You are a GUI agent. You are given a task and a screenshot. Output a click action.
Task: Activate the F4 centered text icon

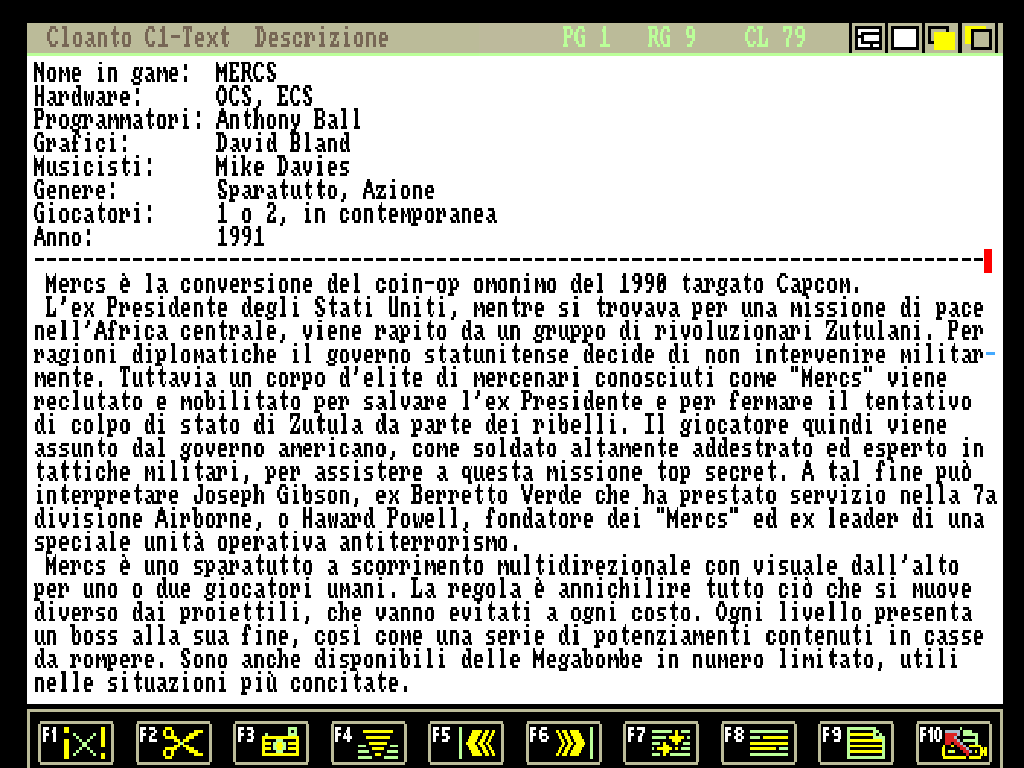pyautogui.click(x=368, y=742)
